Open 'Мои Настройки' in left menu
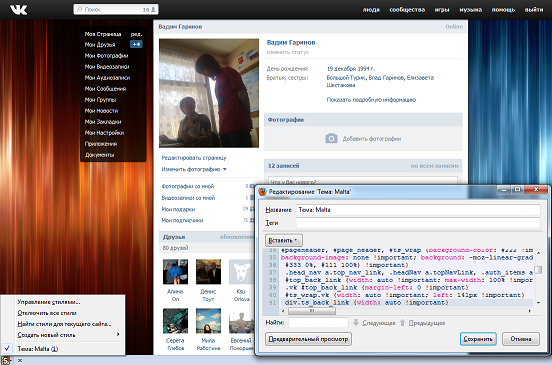Image resolution: width=552 pixels, height=365 pixels. click(104, 133)
